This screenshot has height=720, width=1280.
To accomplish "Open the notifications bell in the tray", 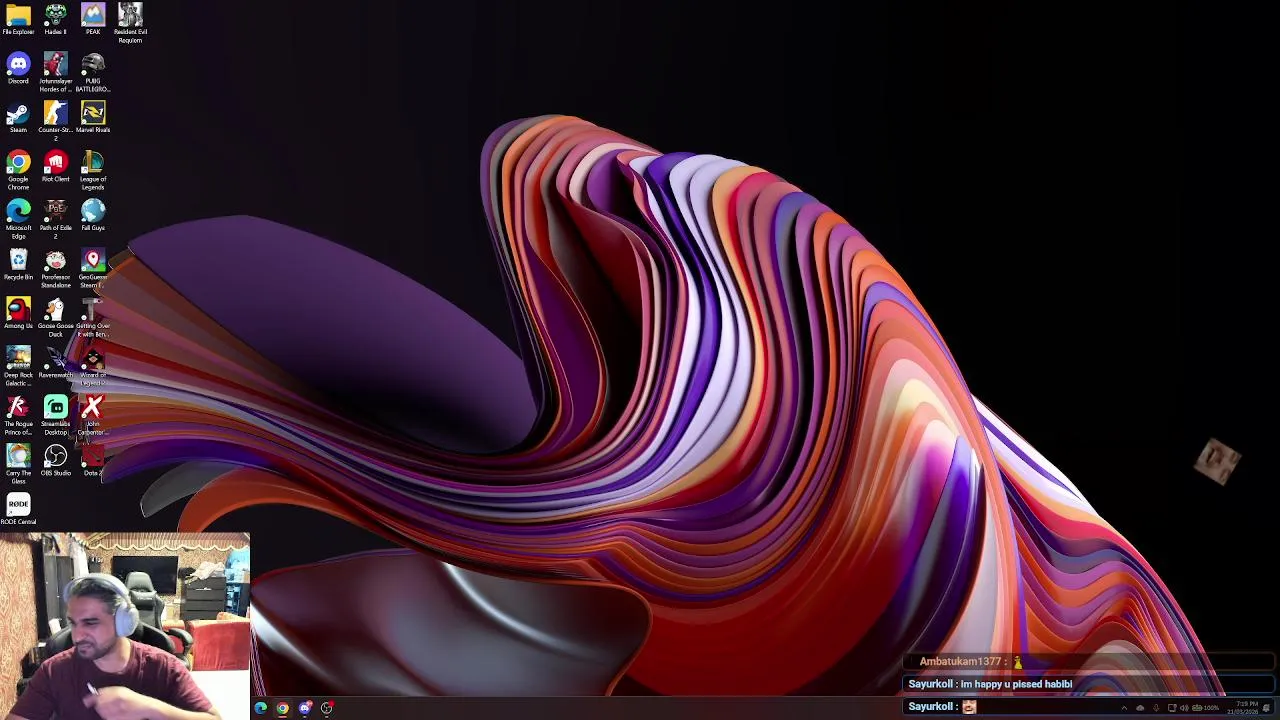I will pos(1267,708).
